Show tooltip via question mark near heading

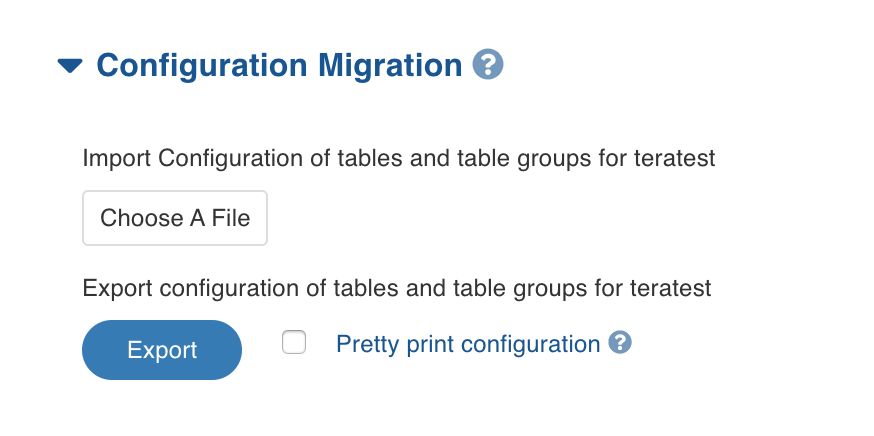tap(488, 65)
